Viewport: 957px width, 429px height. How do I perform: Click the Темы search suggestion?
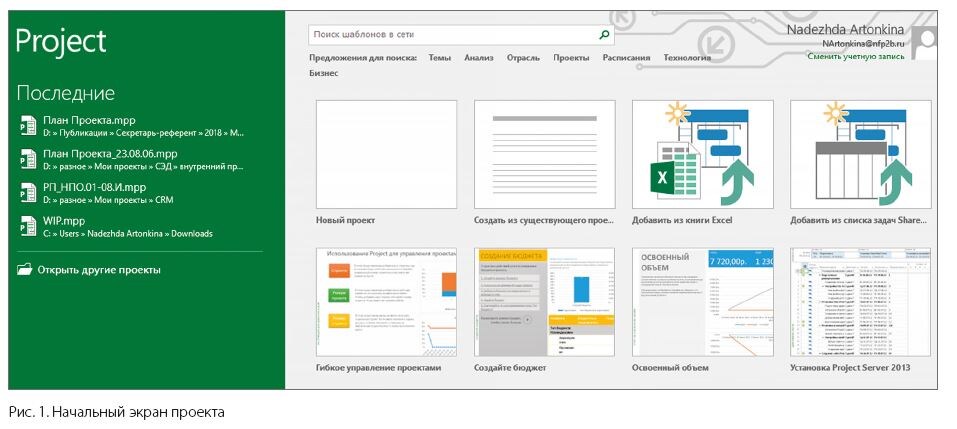click(x=439, y=58)
